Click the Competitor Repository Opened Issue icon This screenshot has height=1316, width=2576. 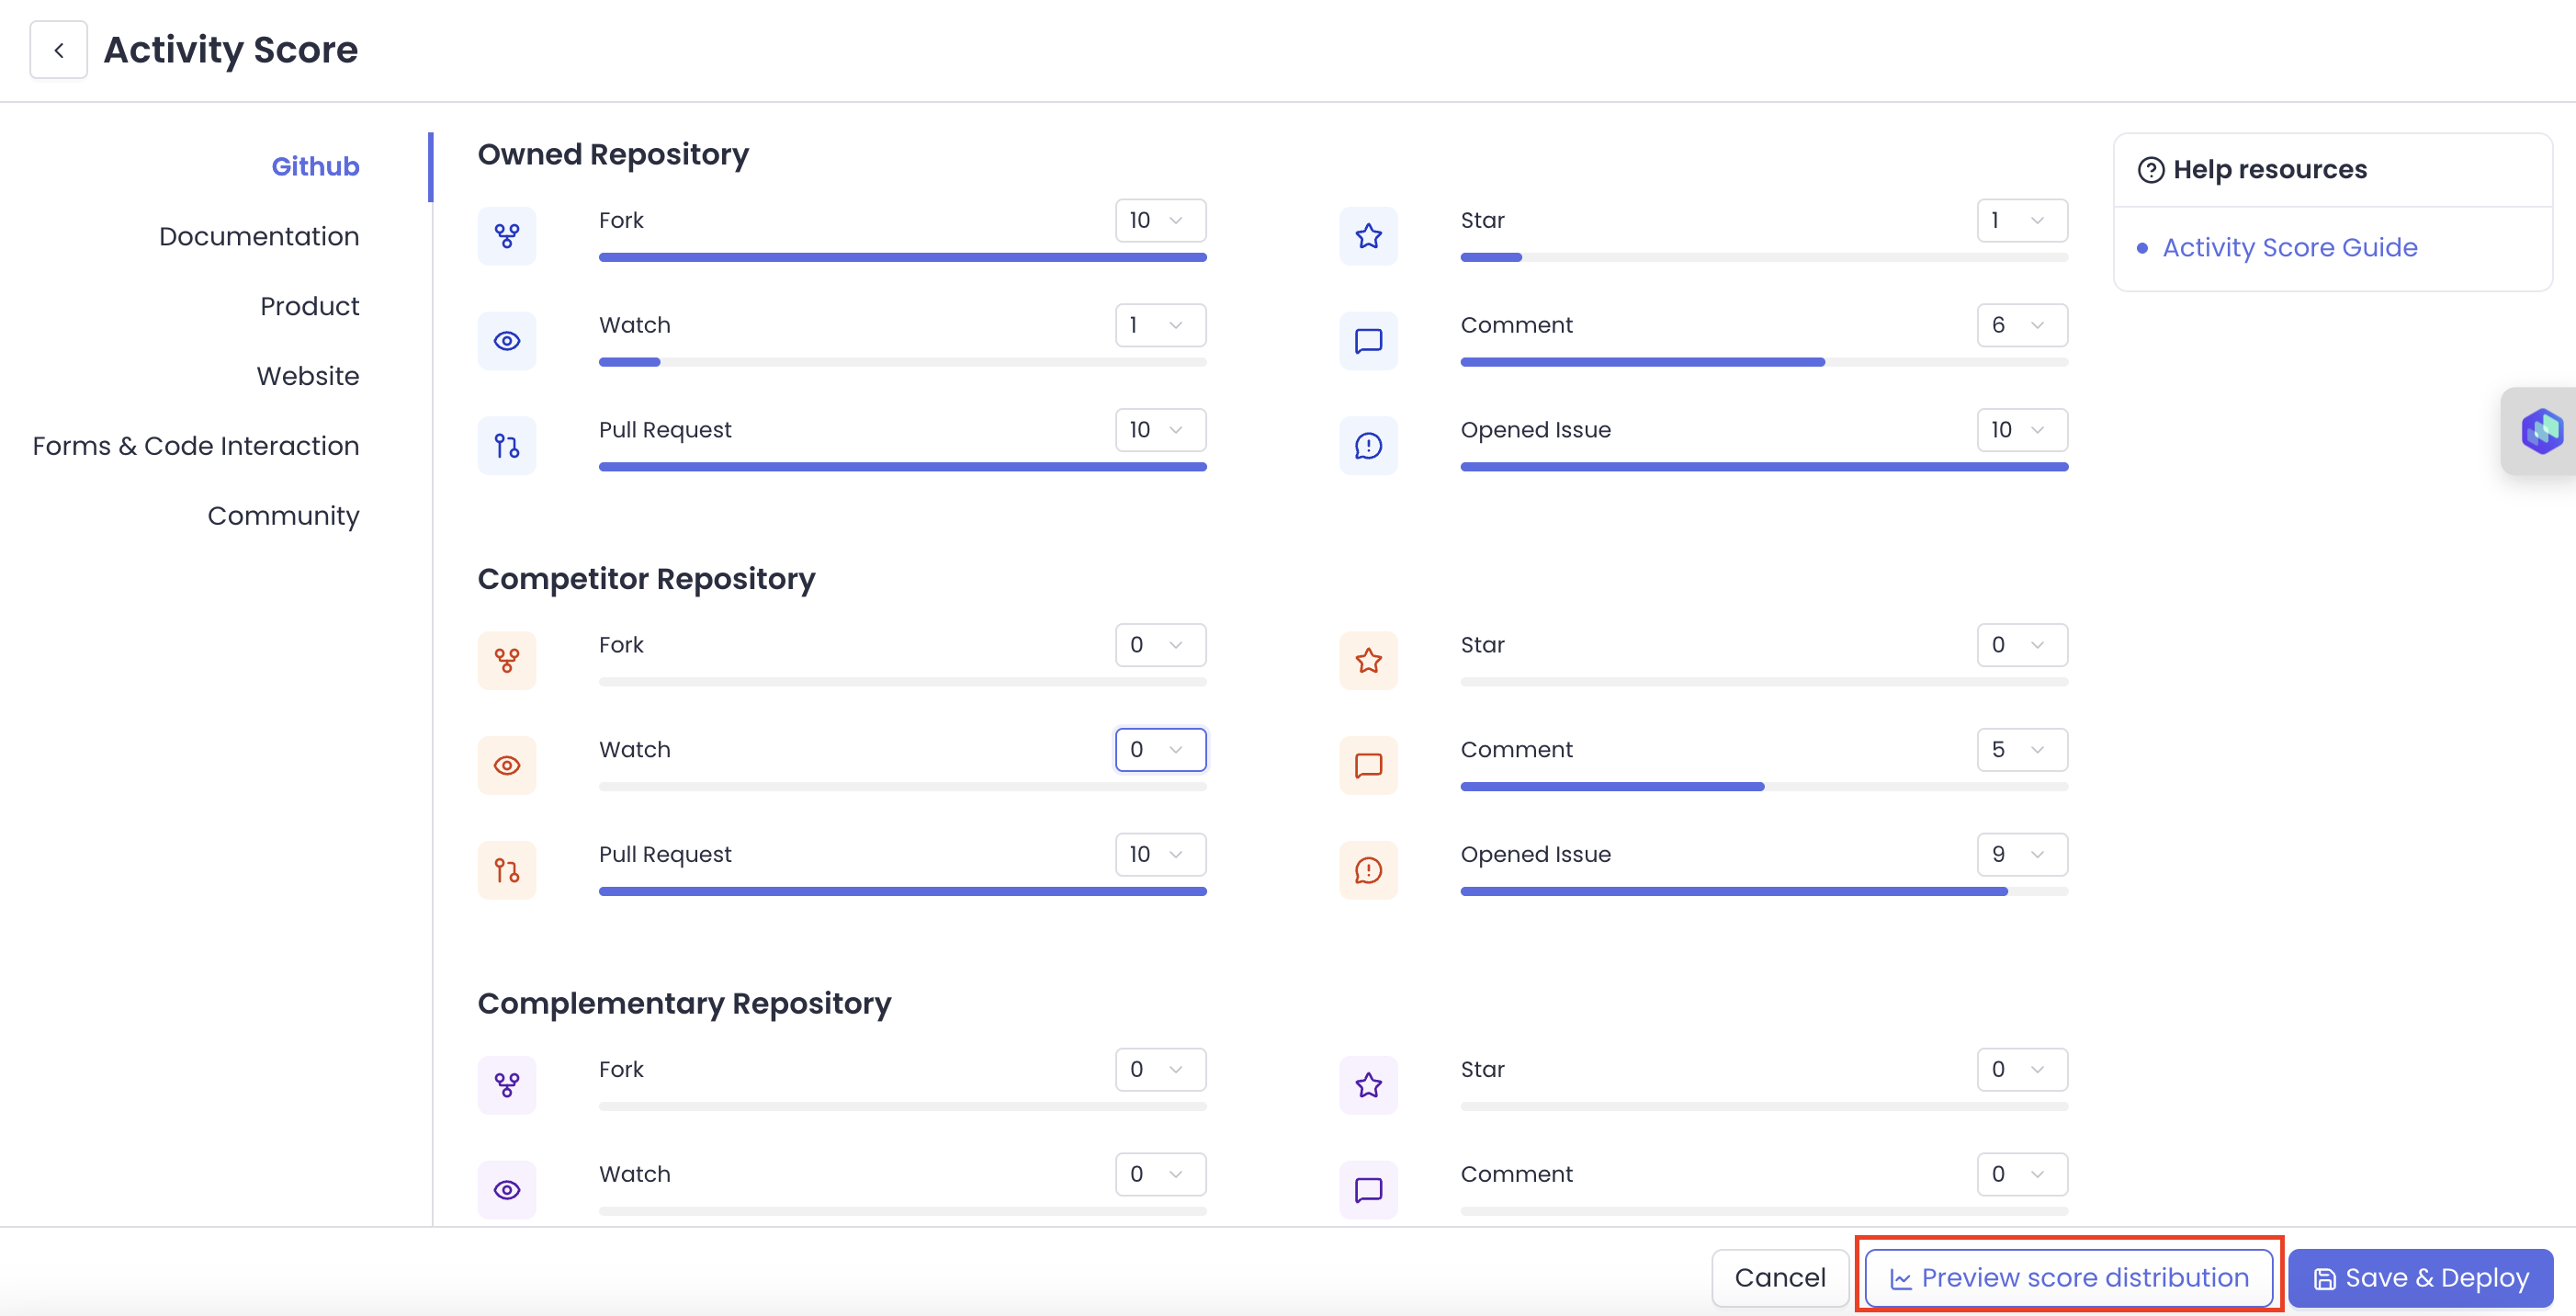(1368, 870)
